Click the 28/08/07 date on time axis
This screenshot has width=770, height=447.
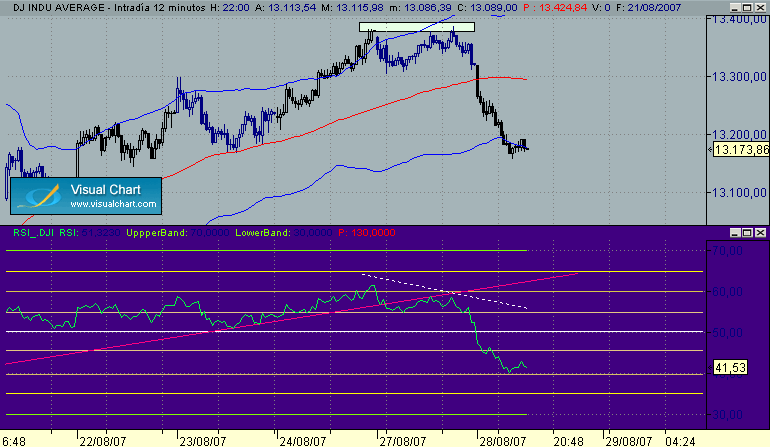tap(503, 441)
